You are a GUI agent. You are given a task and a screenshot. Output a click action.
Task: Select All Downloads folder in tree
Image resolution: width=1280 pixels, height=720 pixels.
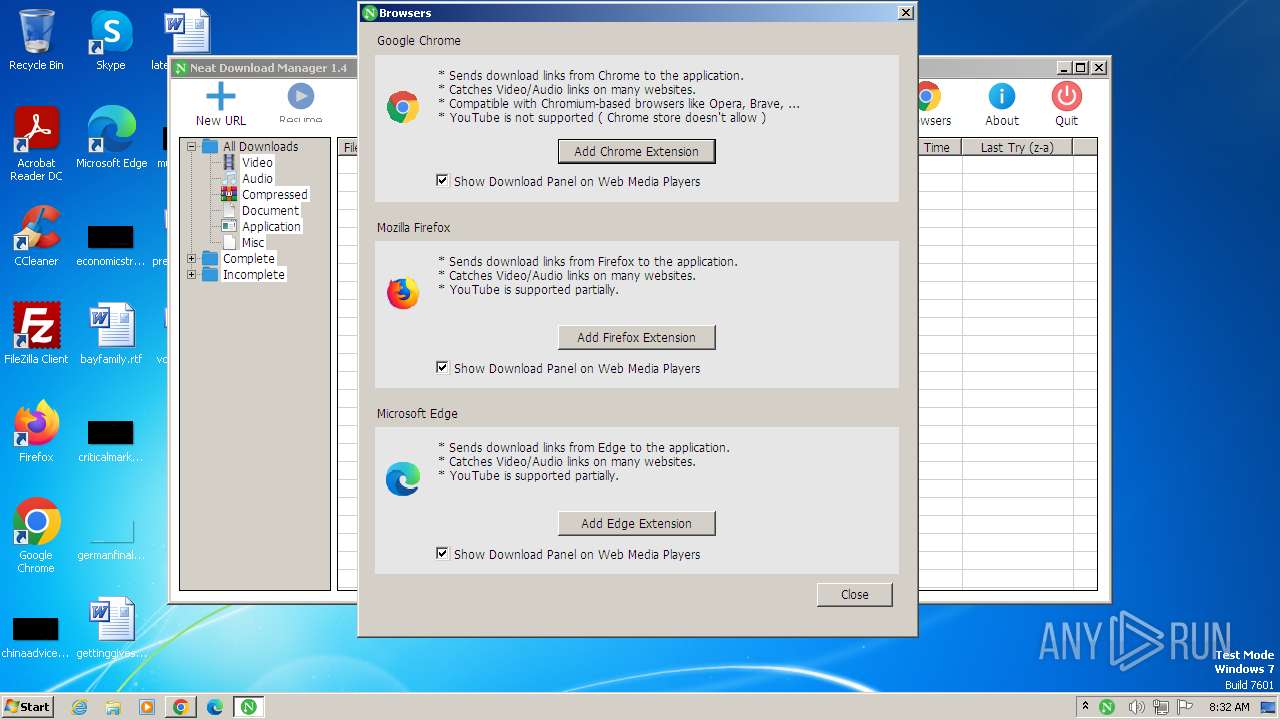pos(260,146)
